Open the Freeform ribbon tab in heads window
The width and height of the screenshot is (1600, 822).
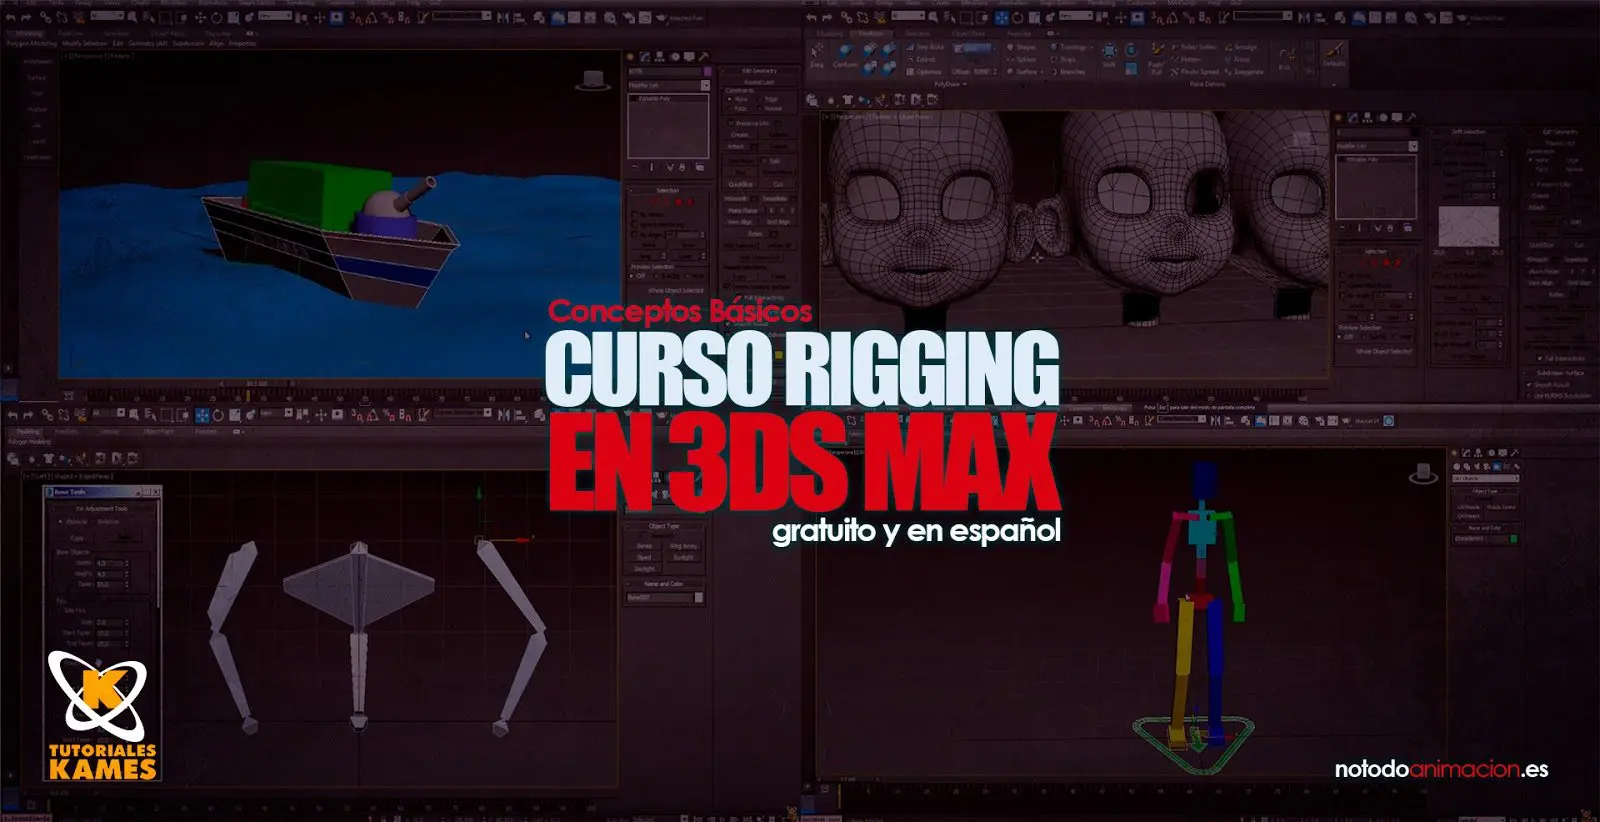click(871, 33)
